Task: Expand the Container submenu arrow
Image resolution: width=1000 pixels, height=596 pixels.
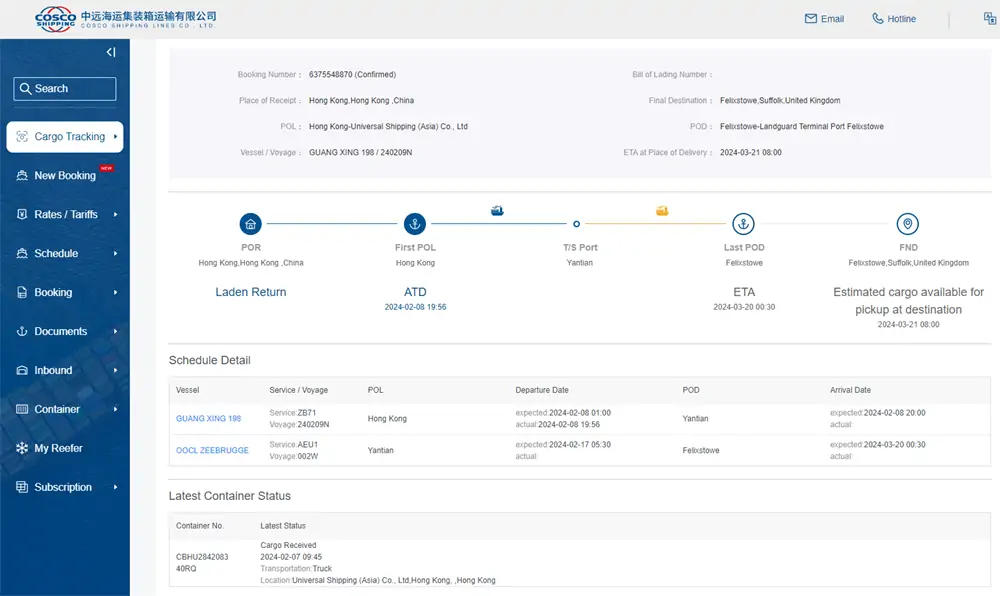Action: pos(115,409)
